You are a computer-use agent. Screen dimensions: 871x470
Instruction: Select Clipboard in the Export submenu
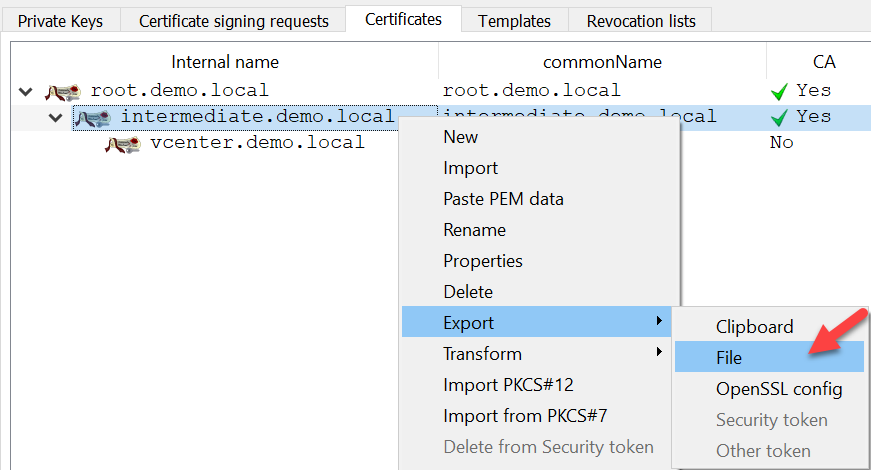pyautogui.click(x=754, y=326)
